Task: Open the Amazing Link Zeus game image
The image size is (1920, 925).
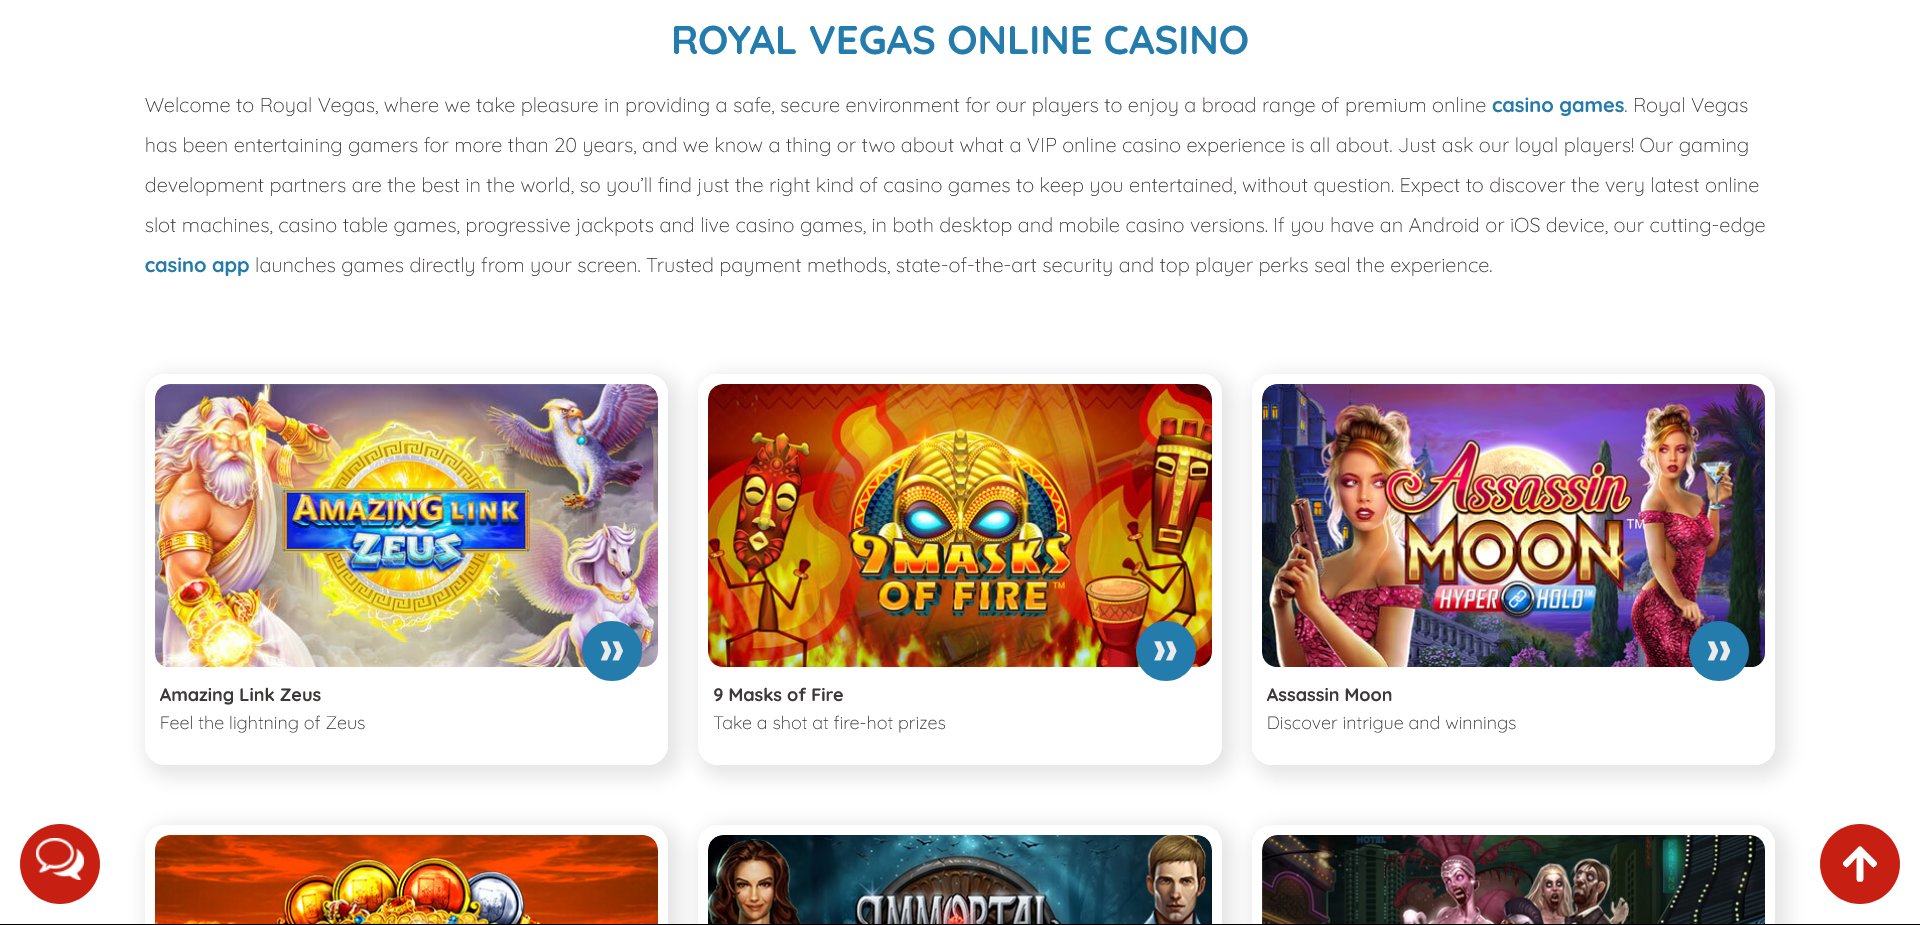Action: pos(406,525)
